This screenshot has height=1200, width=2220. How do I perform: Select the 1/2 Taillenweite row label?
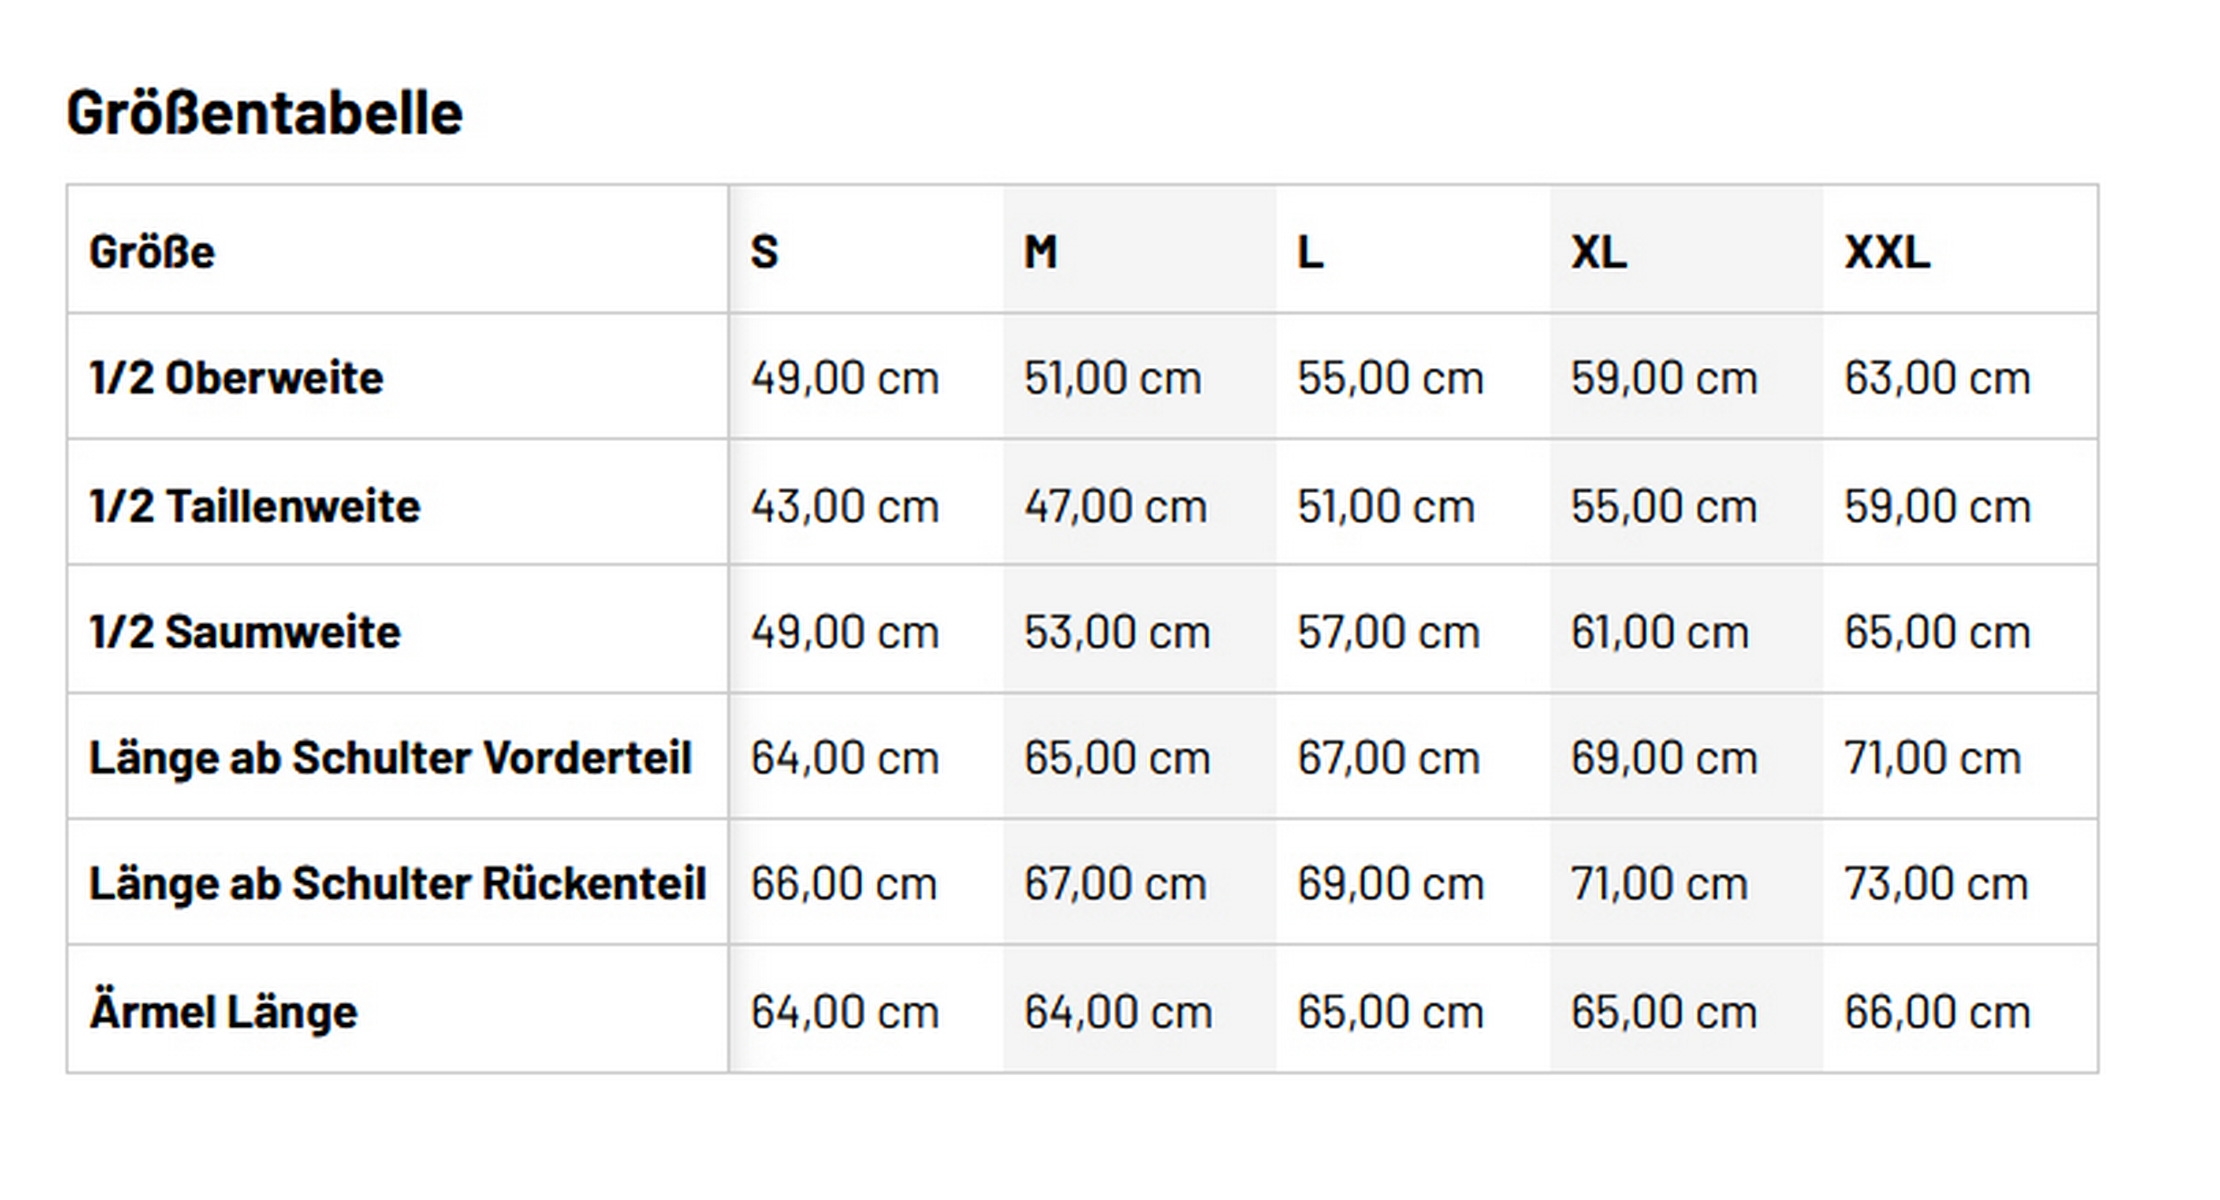254,506
